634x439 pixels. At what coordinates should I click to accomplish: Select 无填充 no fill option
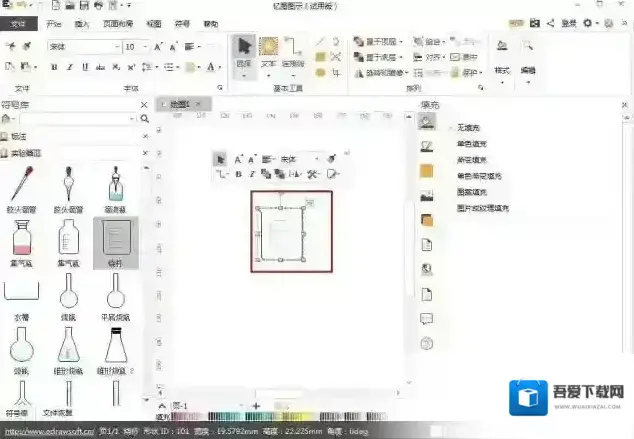(x=470, y=128)
